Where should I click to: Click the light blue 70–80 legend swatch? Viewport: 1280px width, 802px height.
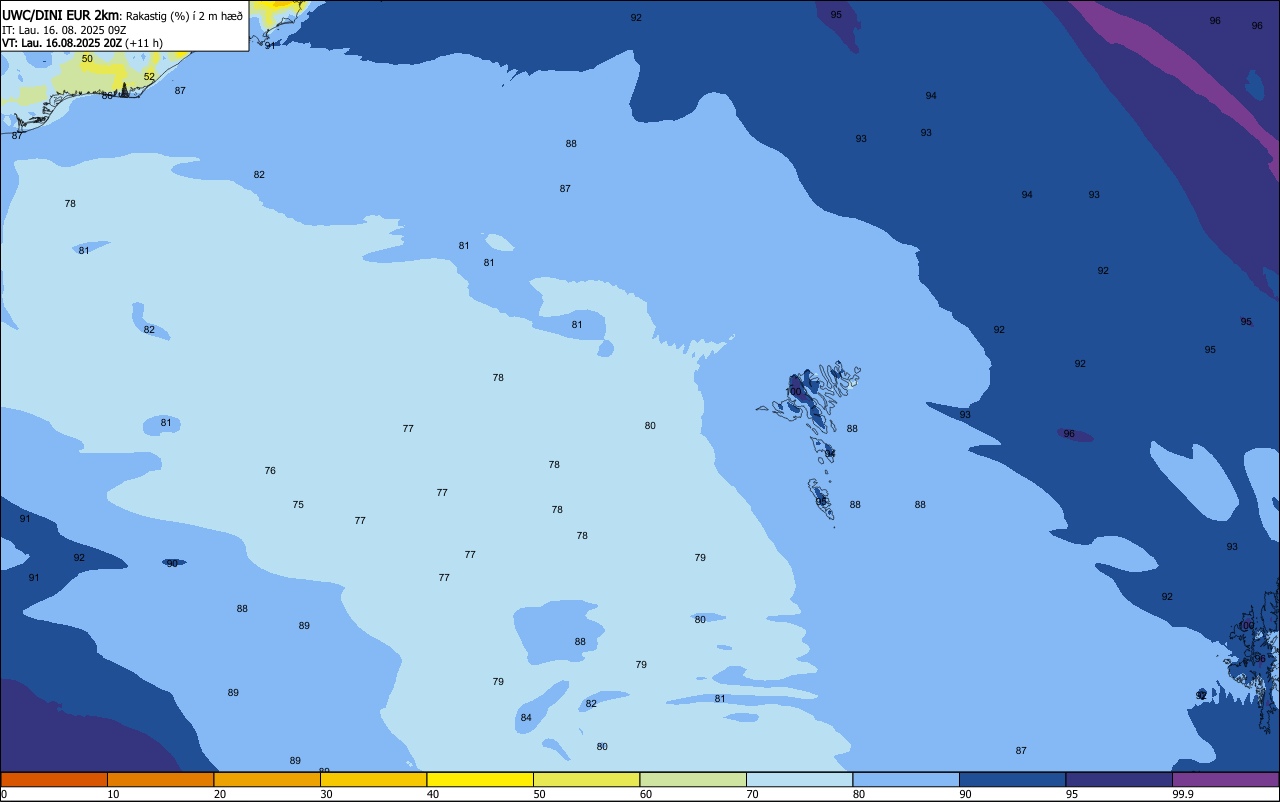tap(799, 779)
